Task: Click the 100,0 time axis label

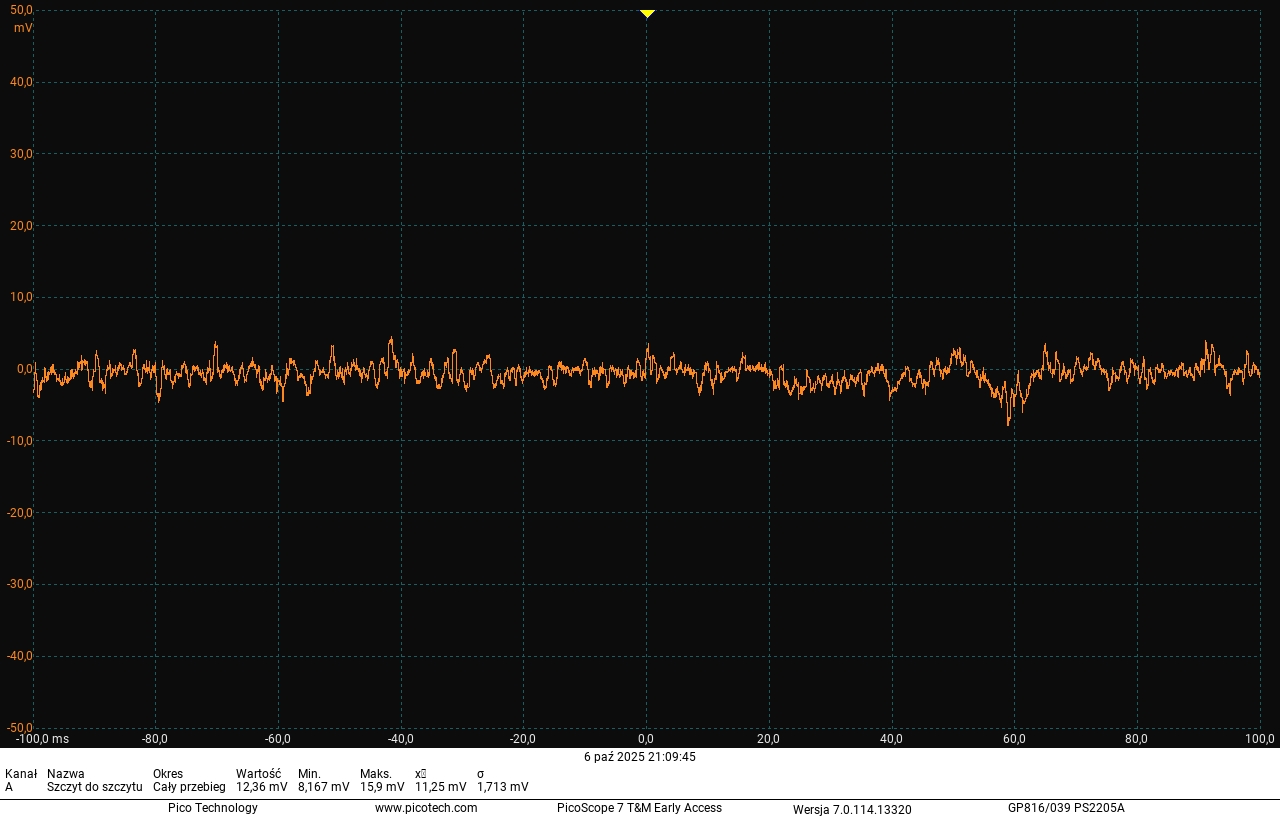Action: [1259, 739]
